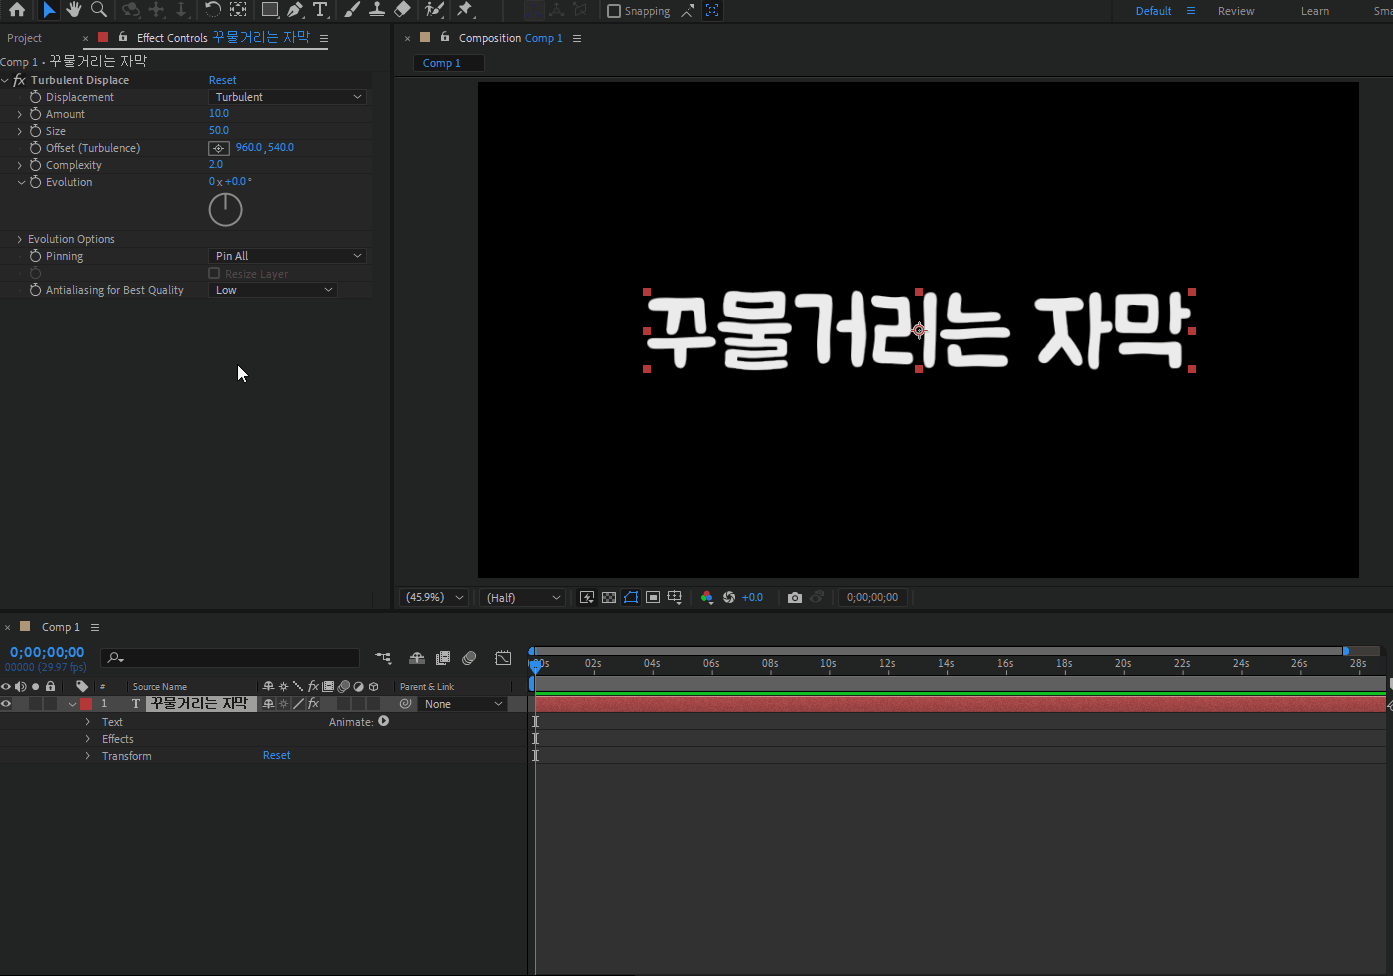Open grid and guide options icon
Screen dimensions: 1393x976
675,597
